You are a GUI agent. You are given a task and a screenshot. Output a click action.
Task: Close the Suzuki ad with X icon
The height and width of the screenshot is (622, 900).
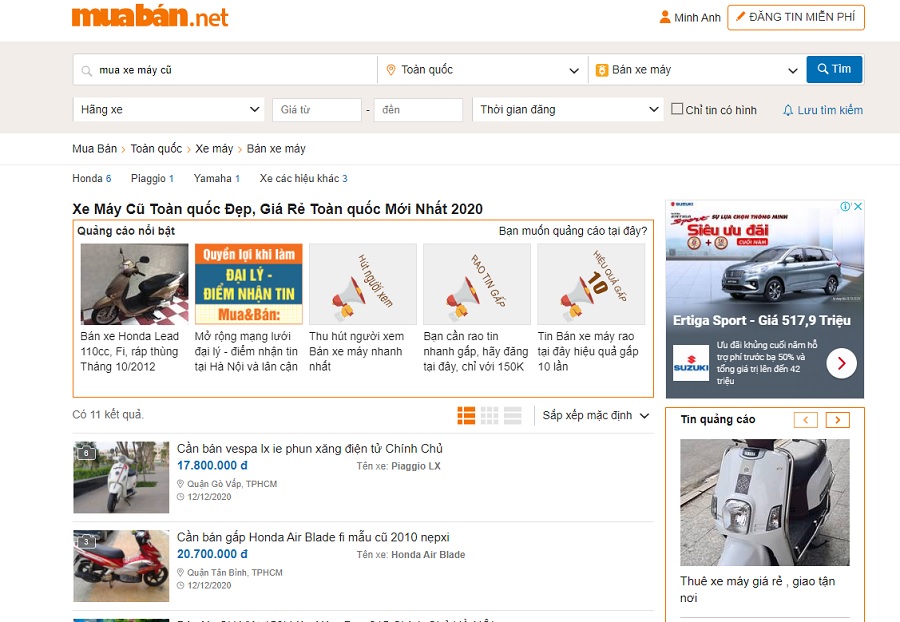858,207
